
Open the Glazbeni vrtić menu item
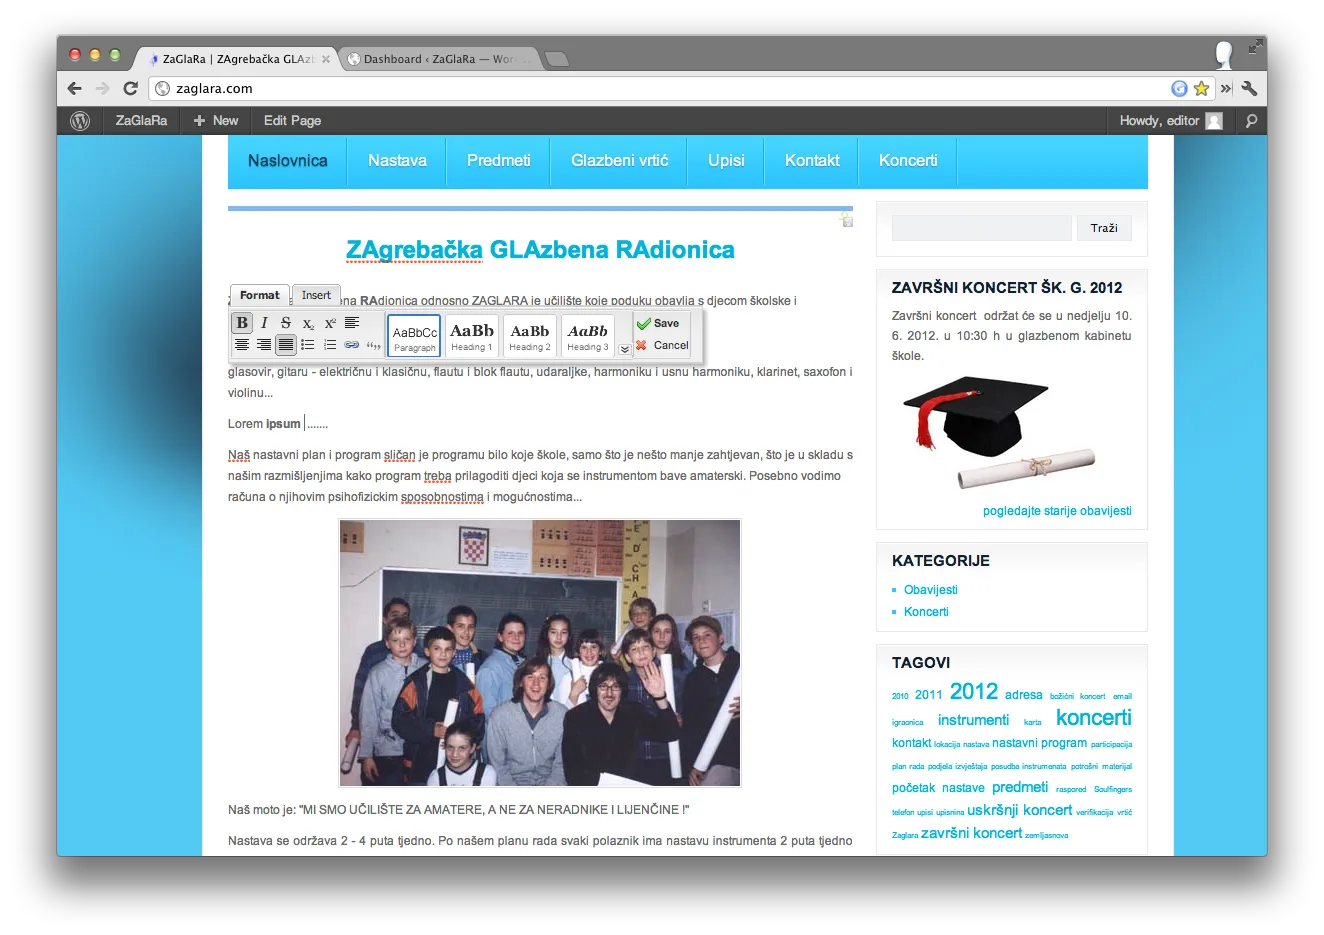(x=619, y=161)
